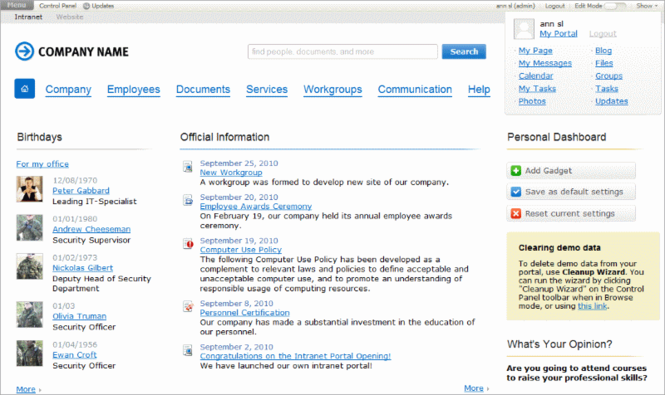Open Olivia Truman profile link
The height and width of the screenshot is (395, 665).
tap(79, 316)
